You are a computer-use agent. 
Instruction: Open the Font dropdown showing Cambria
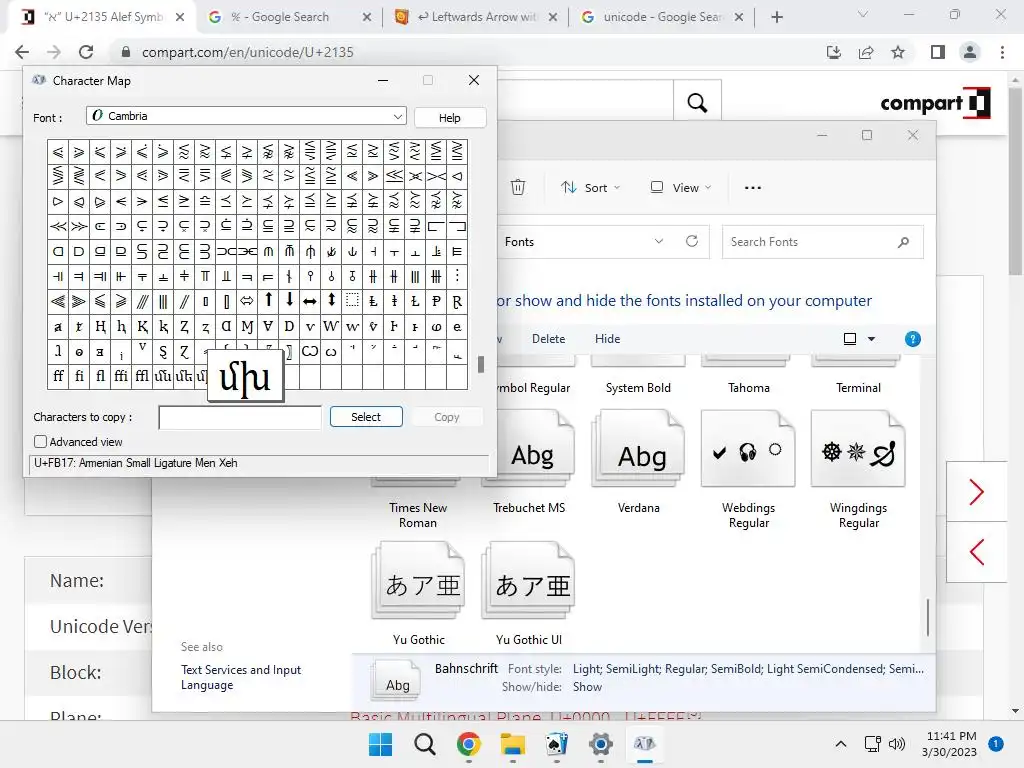click(x=246, y=116)
